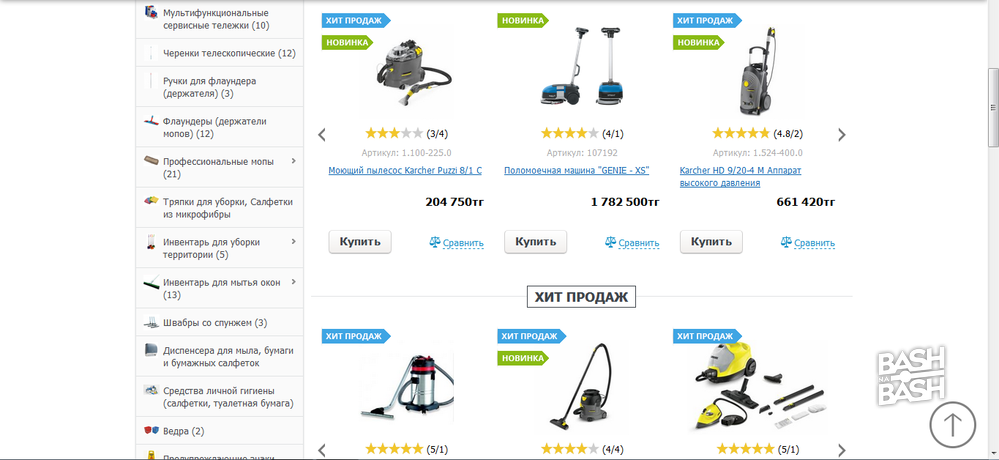Click compare scales icon for Karcher HD 9/20-4 M
This screenshot has width=999, height=460.
786,243
